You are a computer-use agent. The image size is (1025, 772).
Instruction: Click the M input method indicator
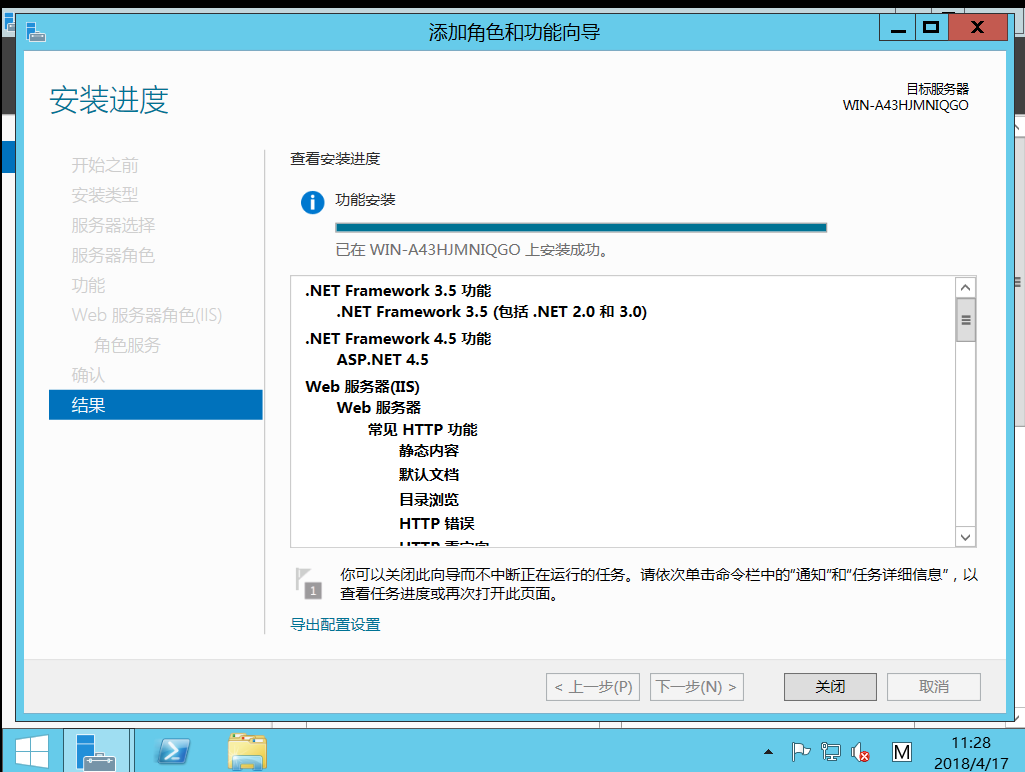[x=901, y=752]
